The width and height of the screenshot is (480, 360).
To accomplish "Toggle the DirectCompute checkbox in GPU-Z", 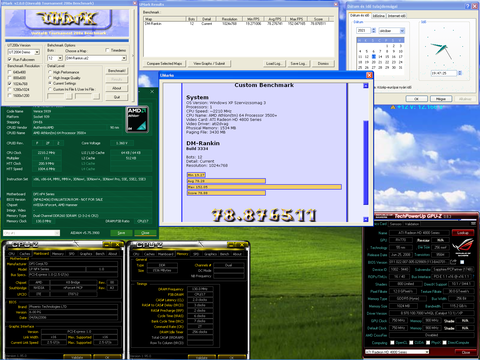I will pos(444,342).
